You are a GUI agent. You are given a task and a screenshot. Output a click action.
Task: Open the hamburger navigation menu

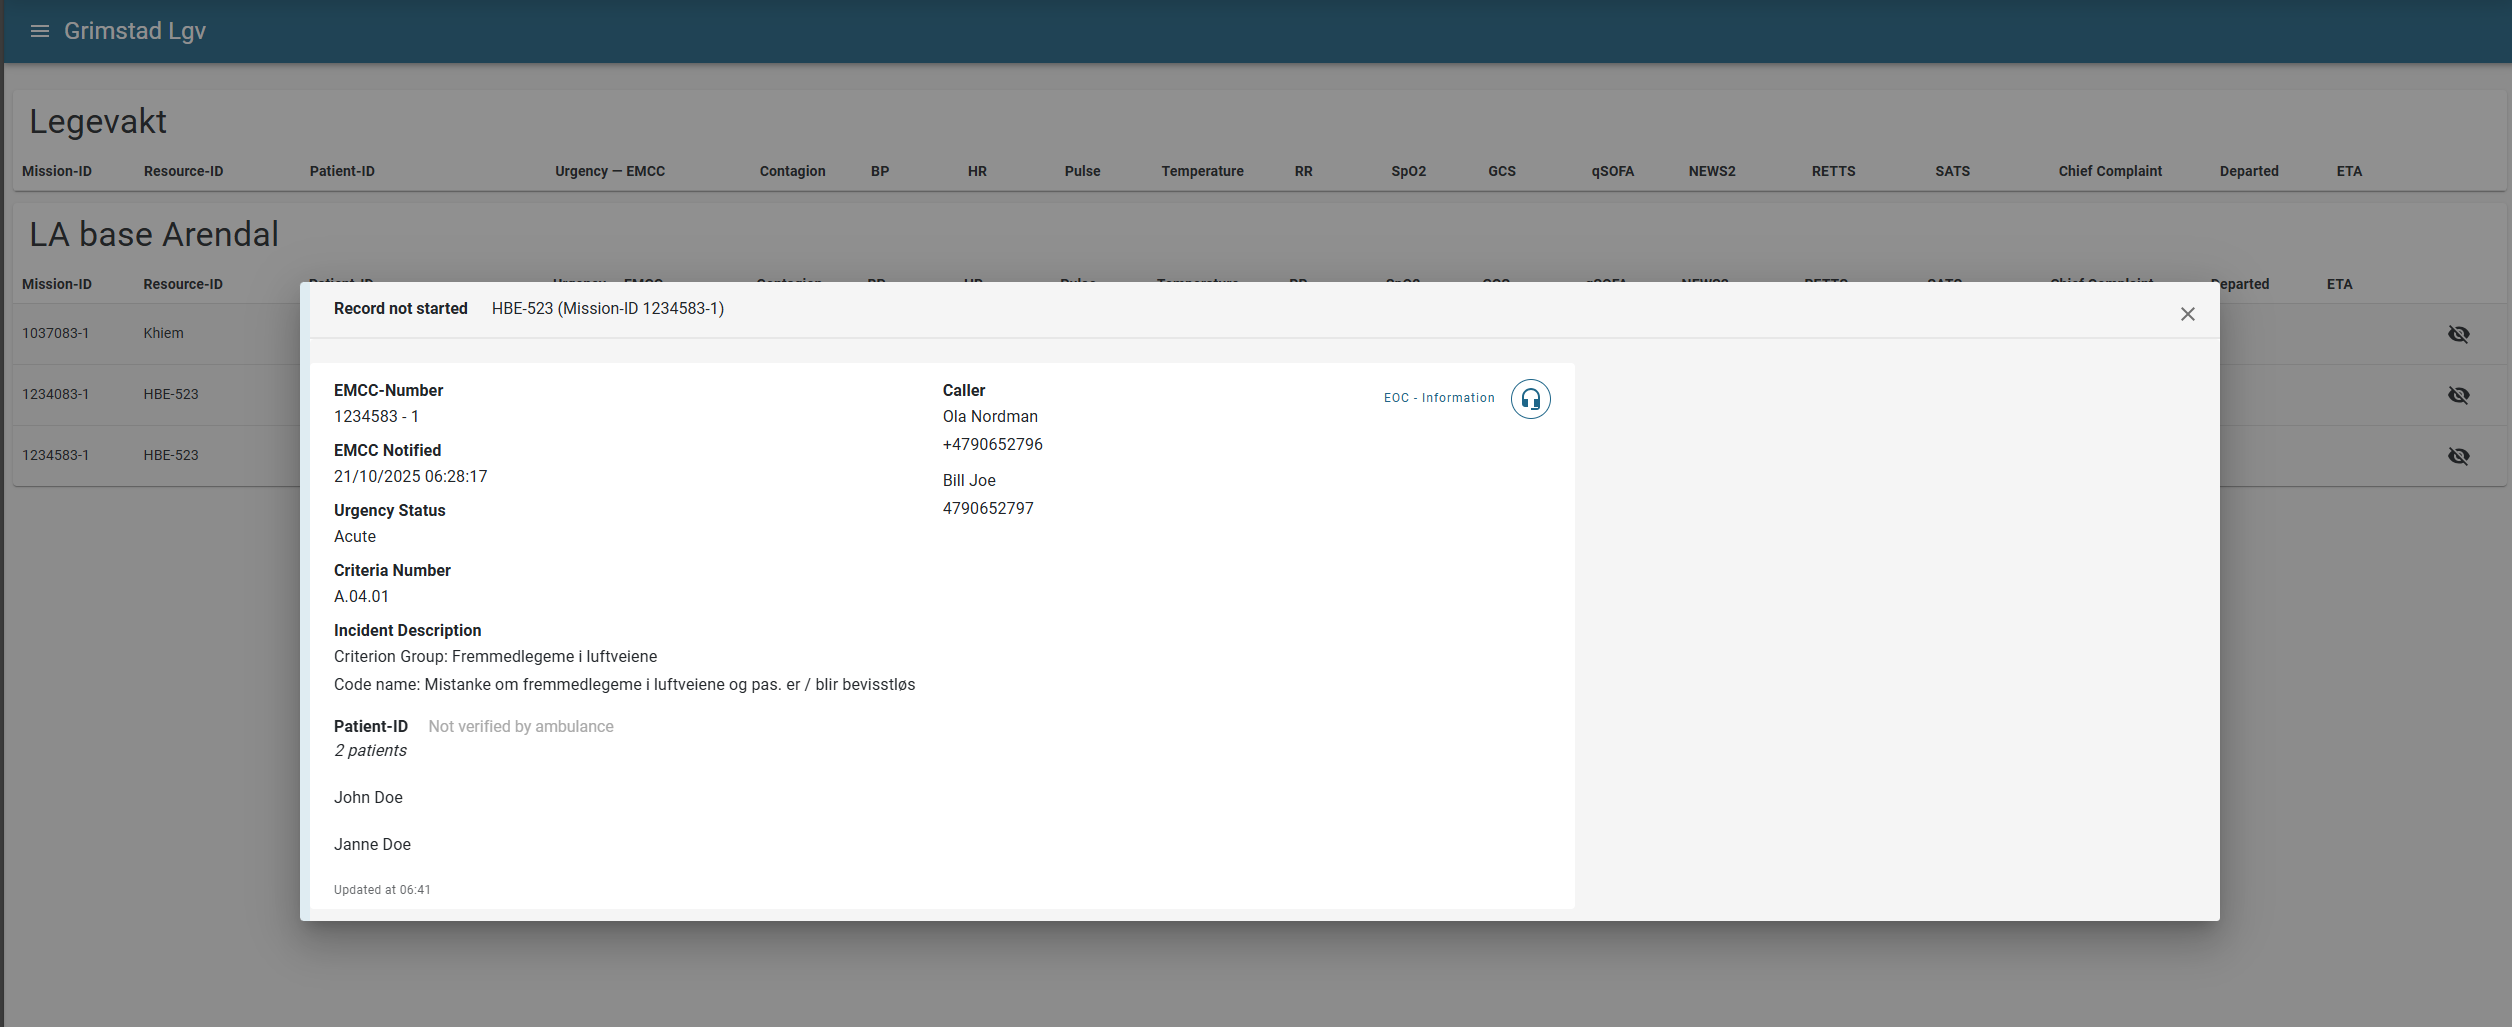coord(40,31)
